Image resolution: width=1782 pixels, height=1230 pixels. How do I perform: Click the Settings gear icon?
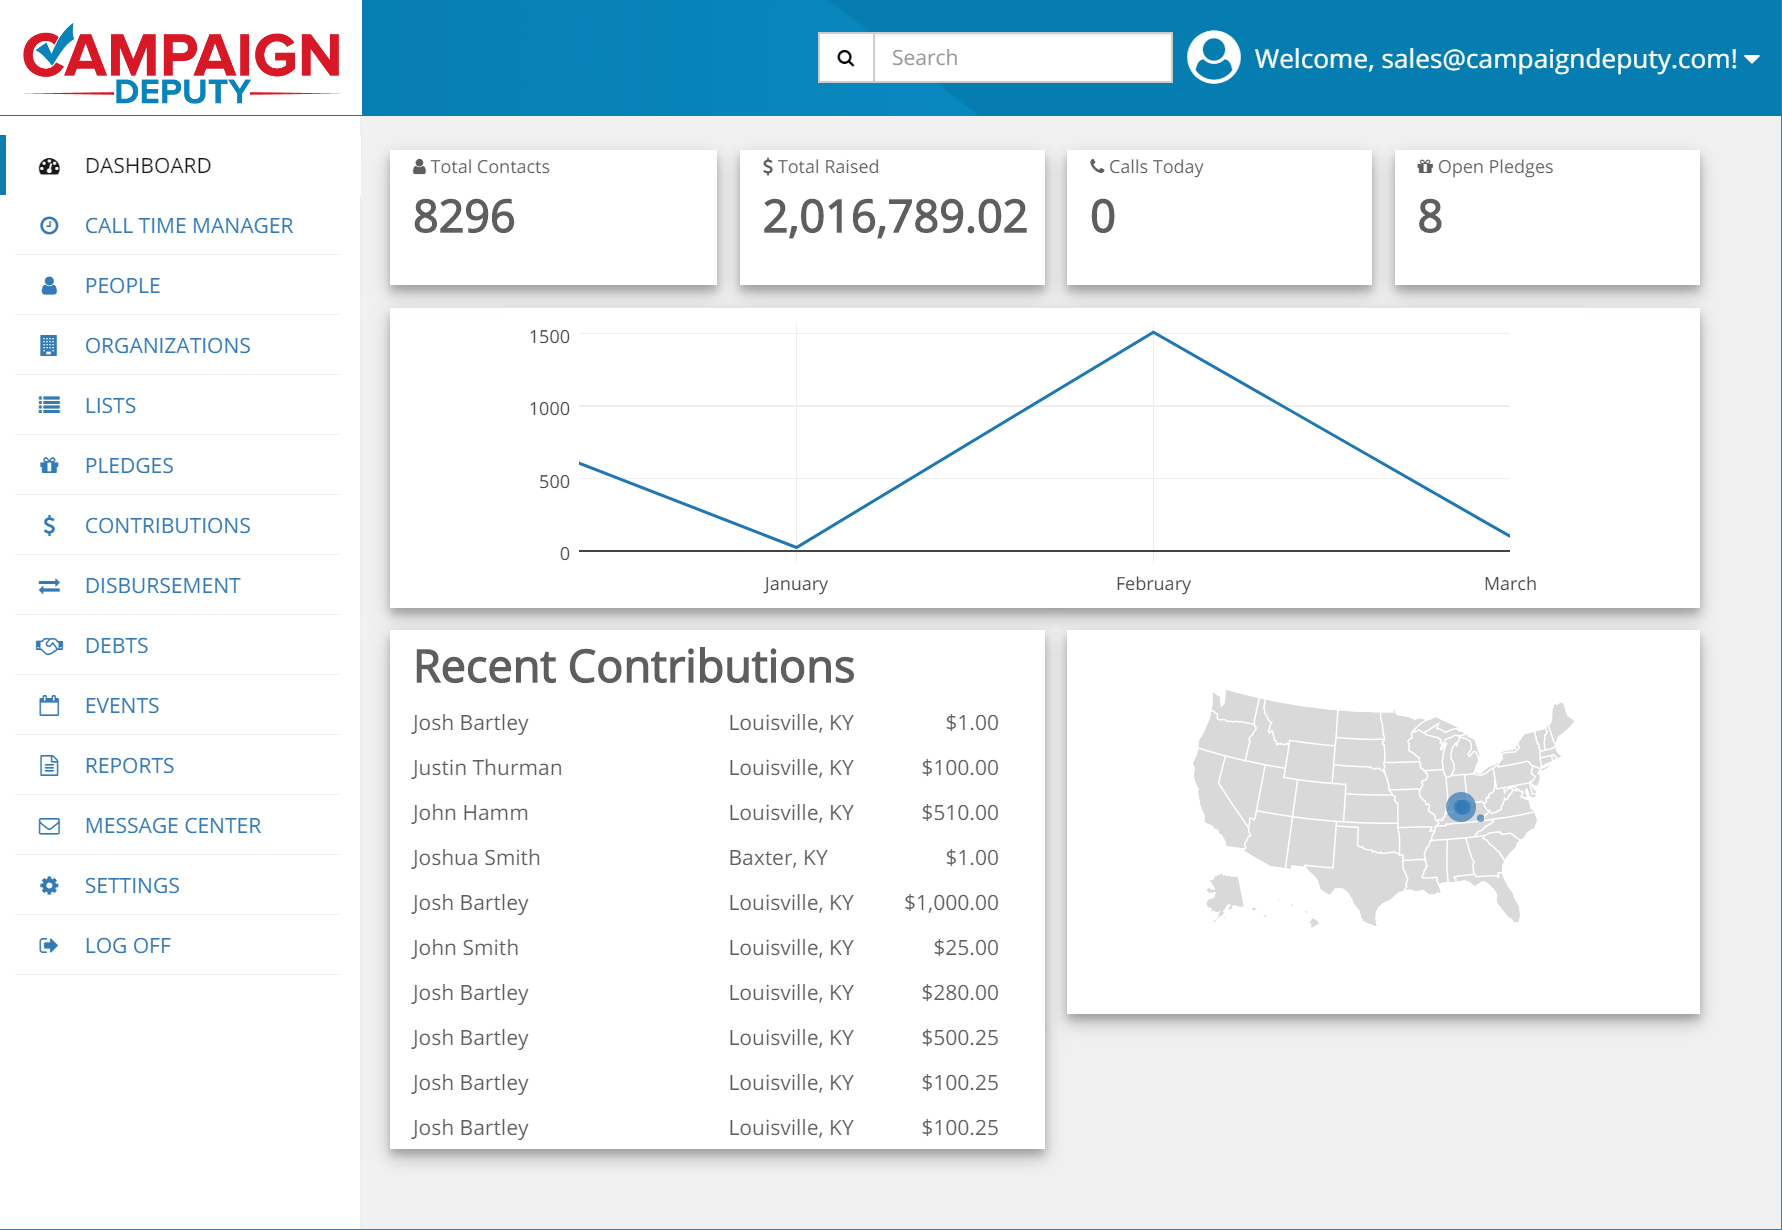pyautogui.click(x=49, y=886)
